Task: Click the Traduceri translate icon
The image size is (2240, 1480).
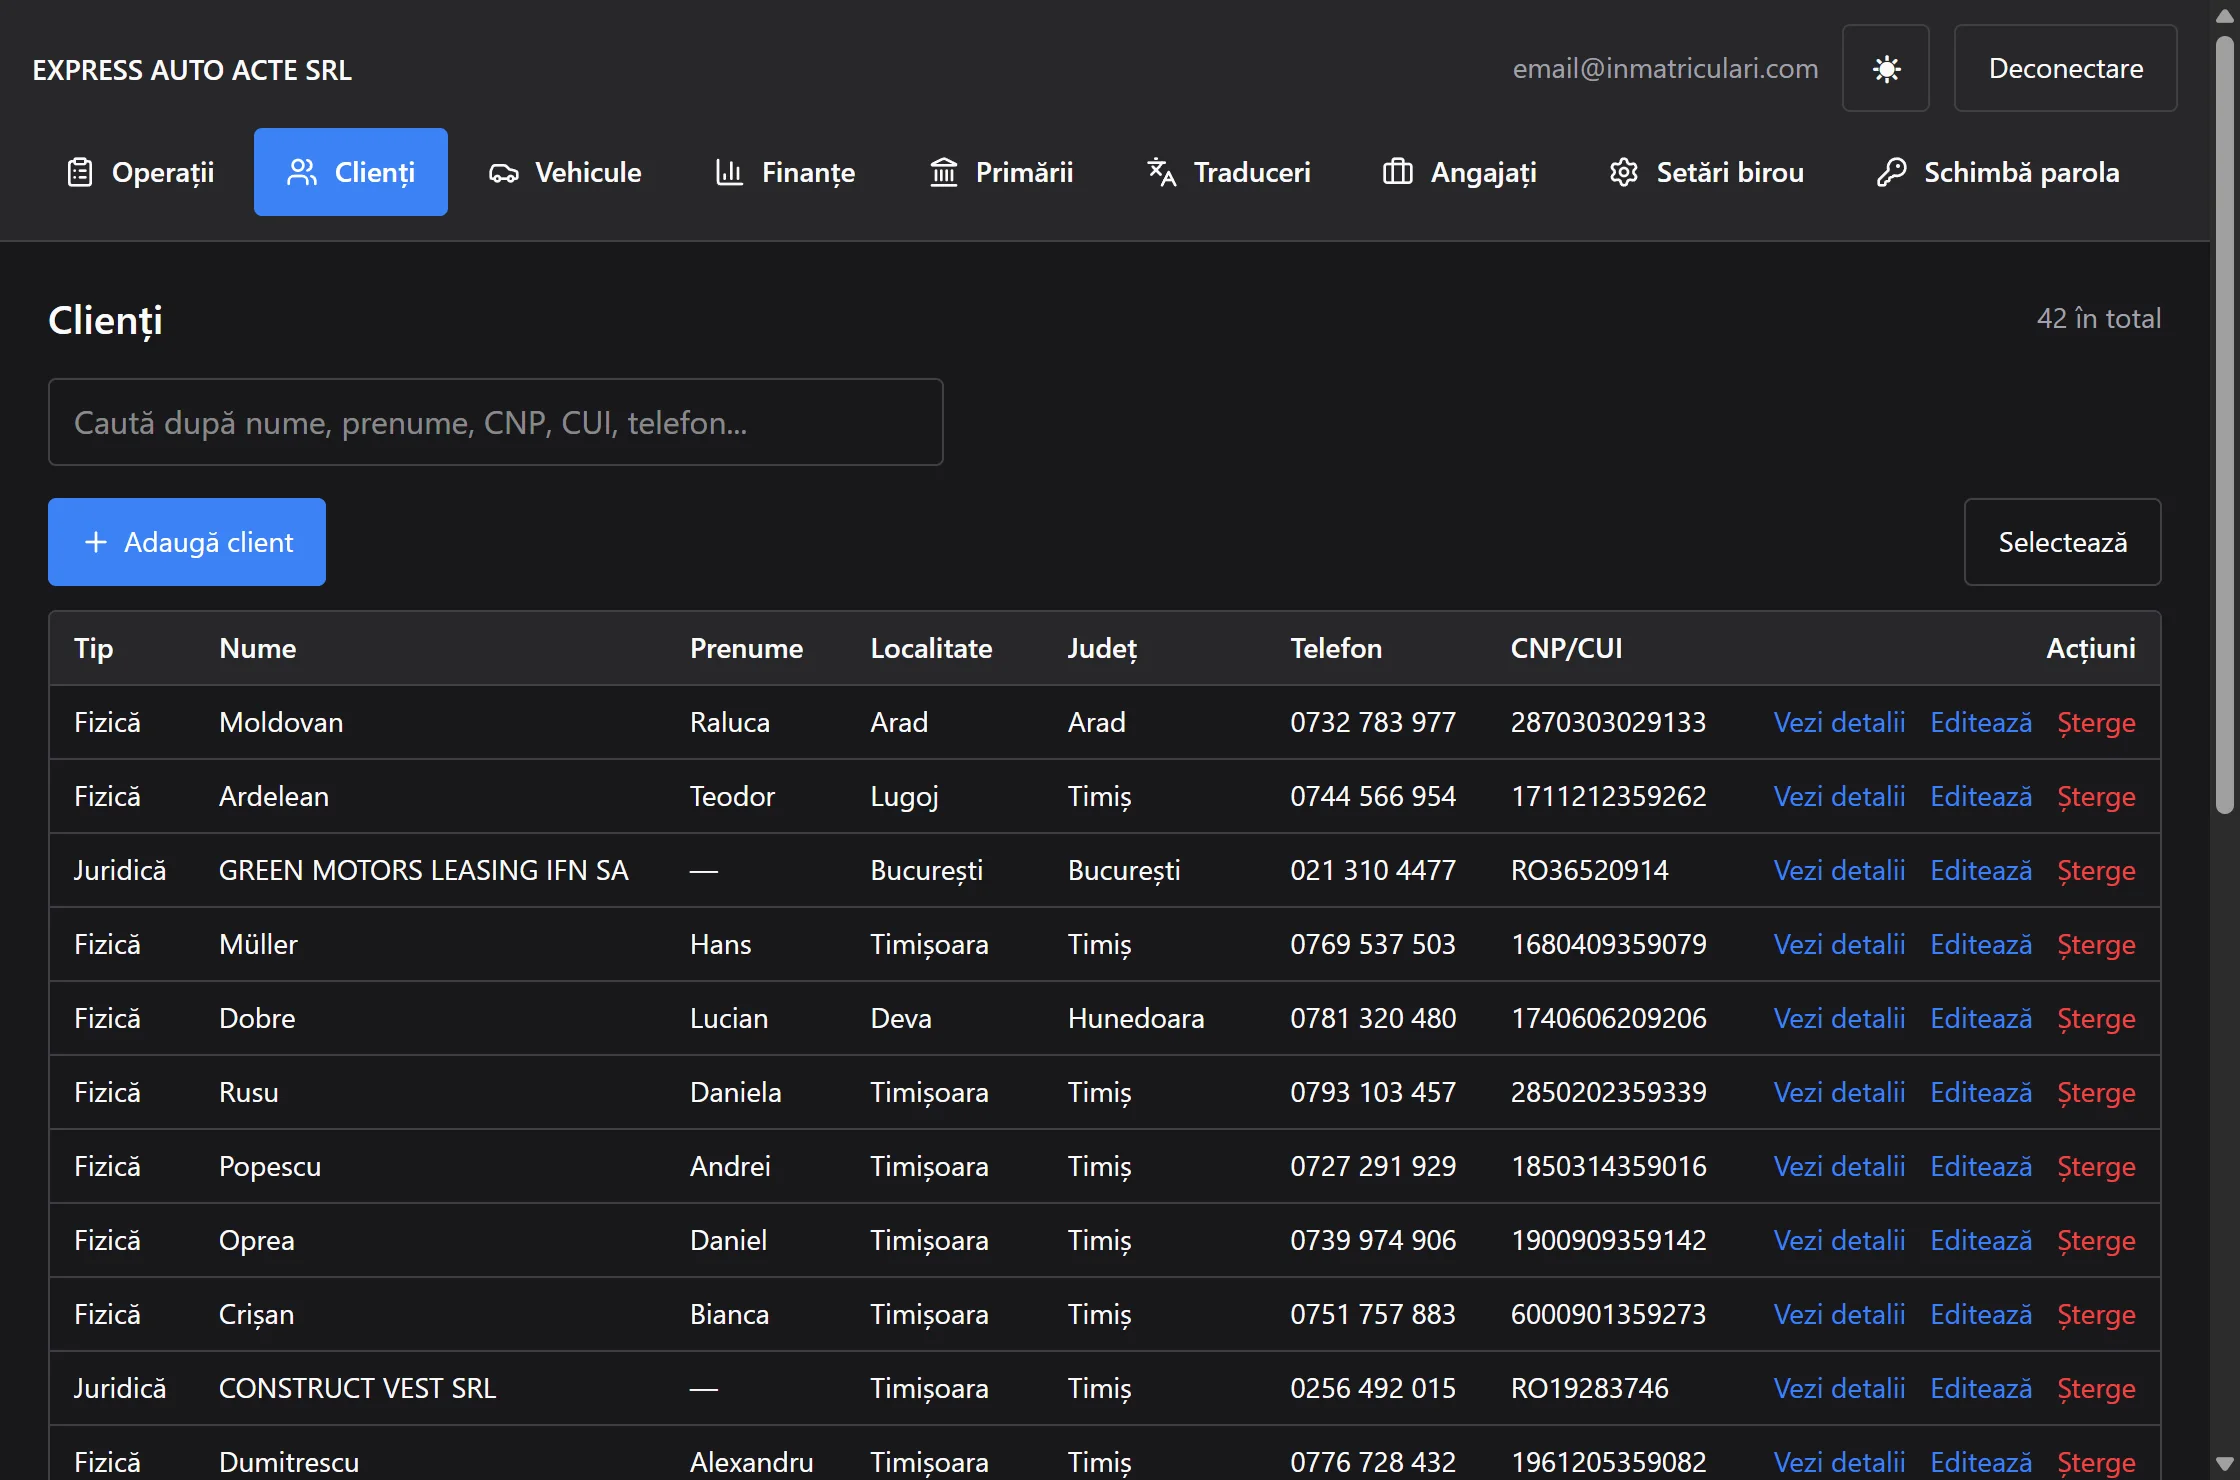Action: [1161, 172]
